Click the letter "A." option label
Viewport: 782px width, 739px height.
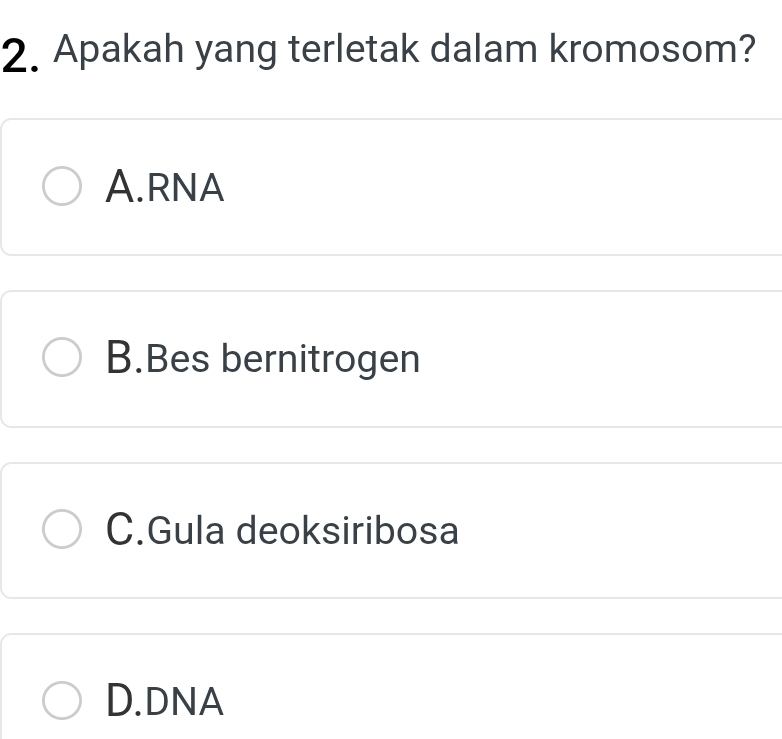pos(123,187)
